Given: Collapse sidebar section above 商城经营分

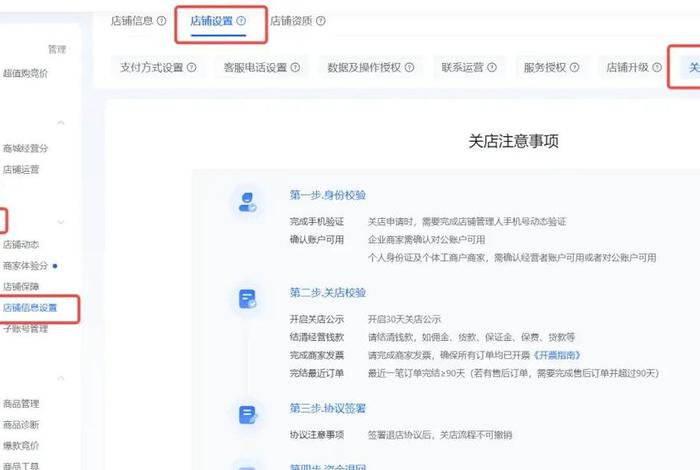Looking at the screenshot, I should 61,122.
